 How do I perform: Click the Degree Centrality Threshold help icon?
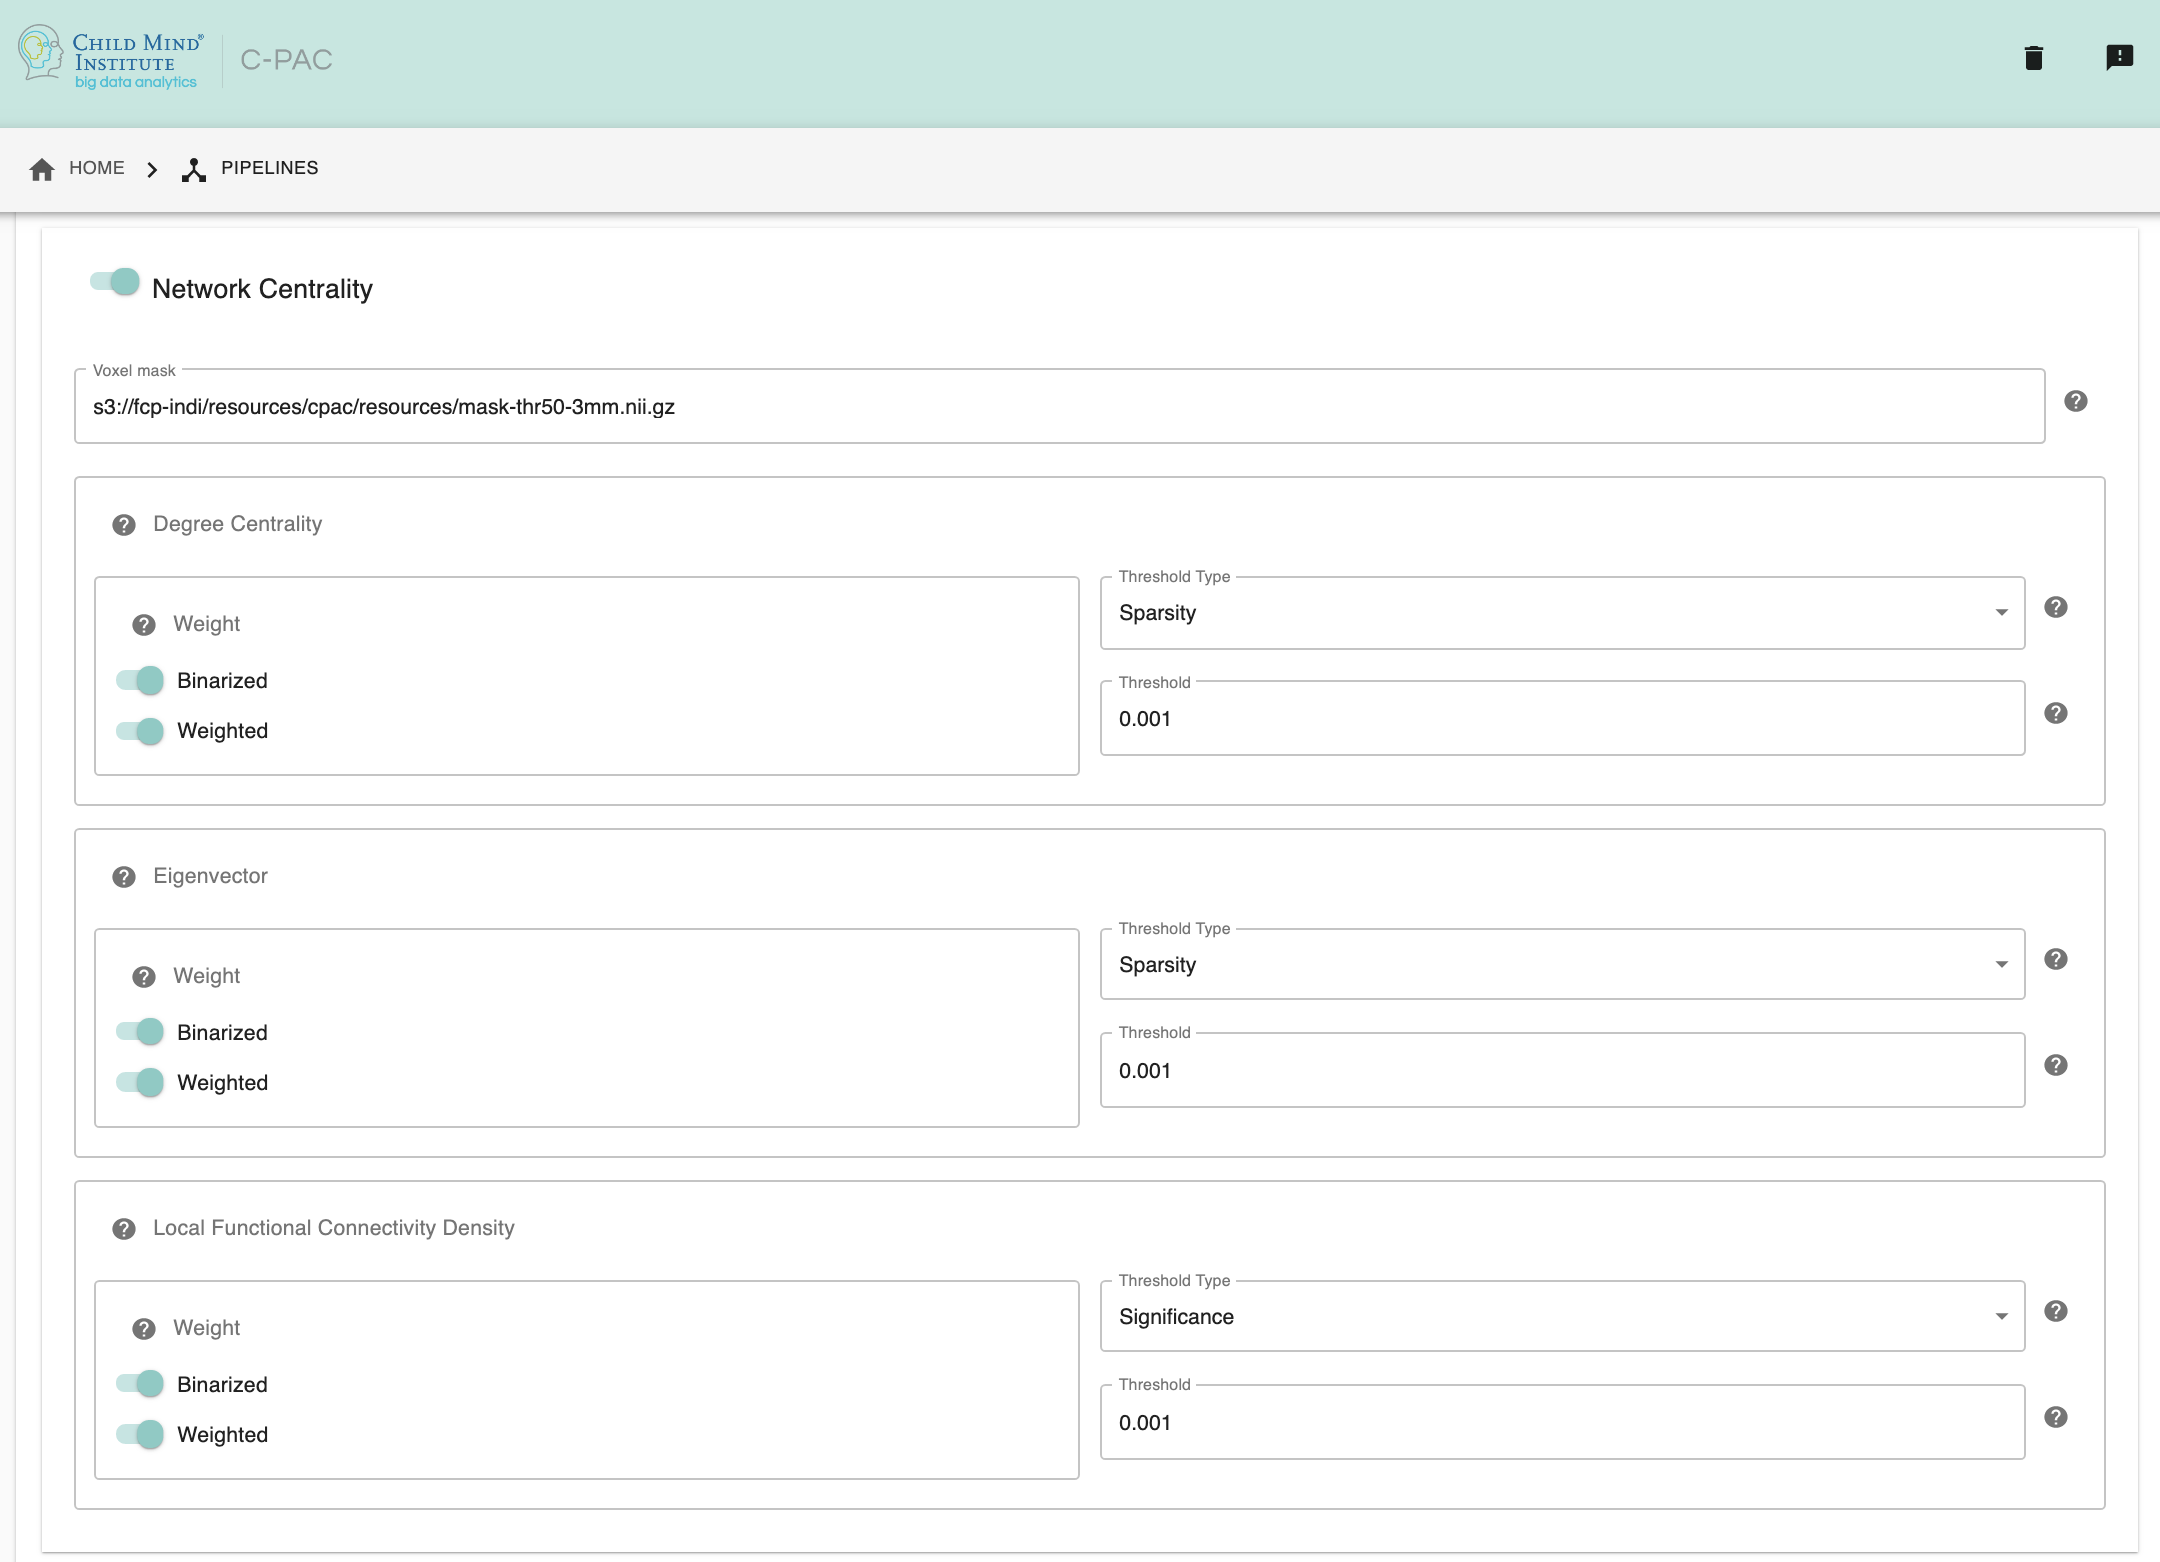click(x=2056, y=712)
